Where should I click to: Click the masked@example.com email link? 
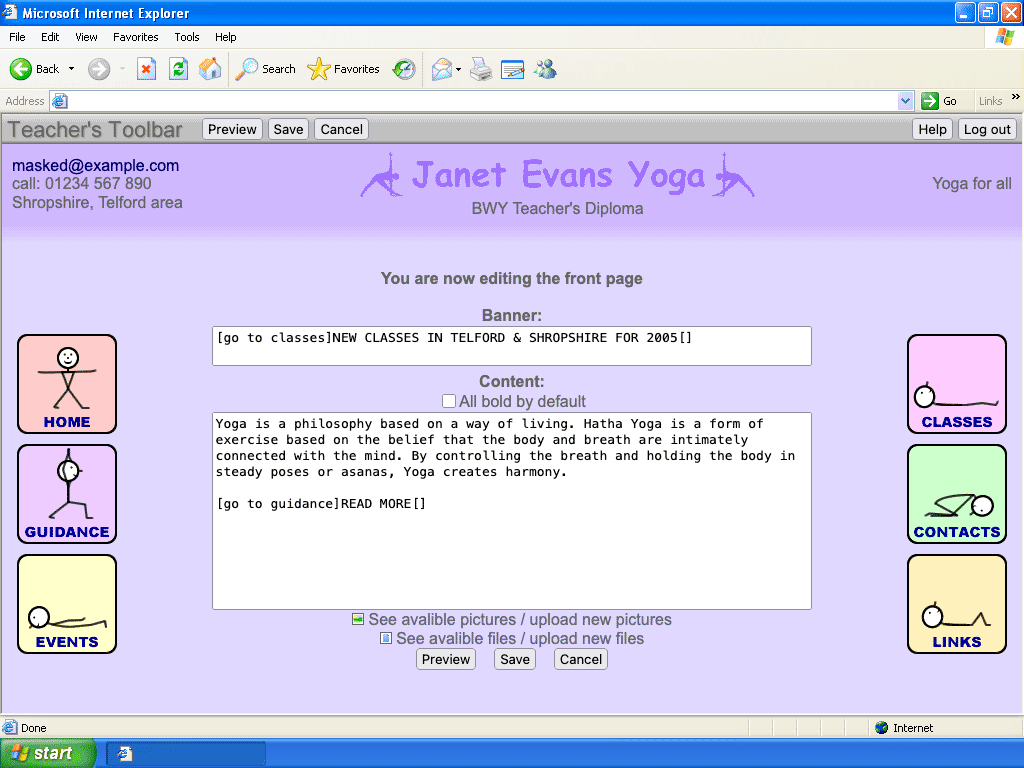click(x=95, y=165)
